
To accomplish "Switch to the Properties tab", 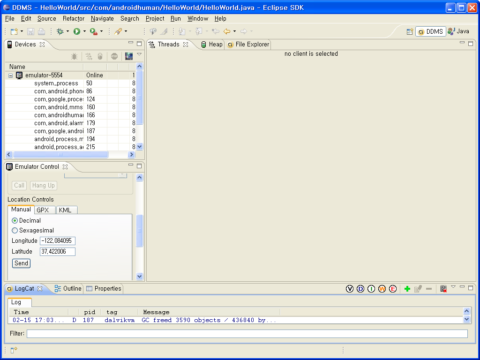I will [x=104, y=289].
